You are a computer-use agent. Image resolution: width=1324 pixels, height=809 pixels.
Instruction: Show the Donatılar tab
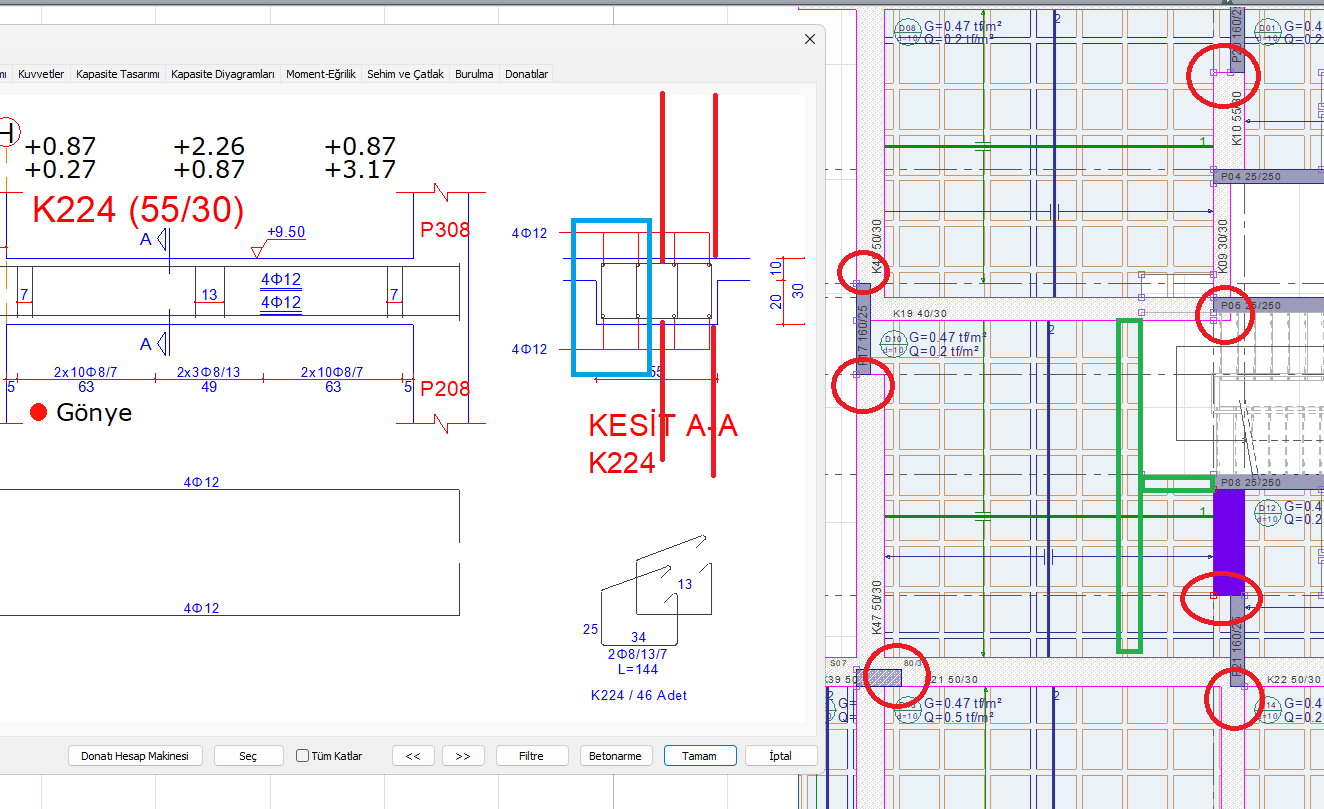[526, 74]
